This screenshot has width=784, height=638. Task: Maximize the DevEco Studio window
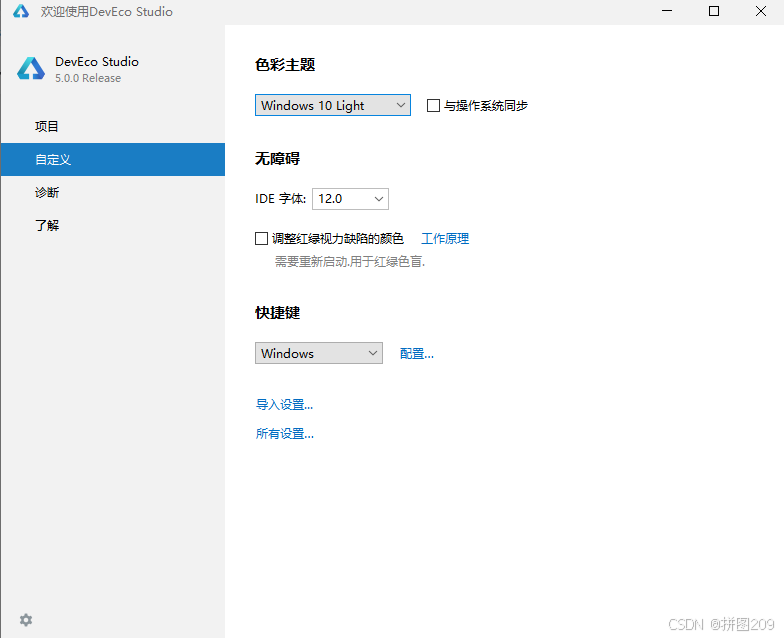pos(714,11)
